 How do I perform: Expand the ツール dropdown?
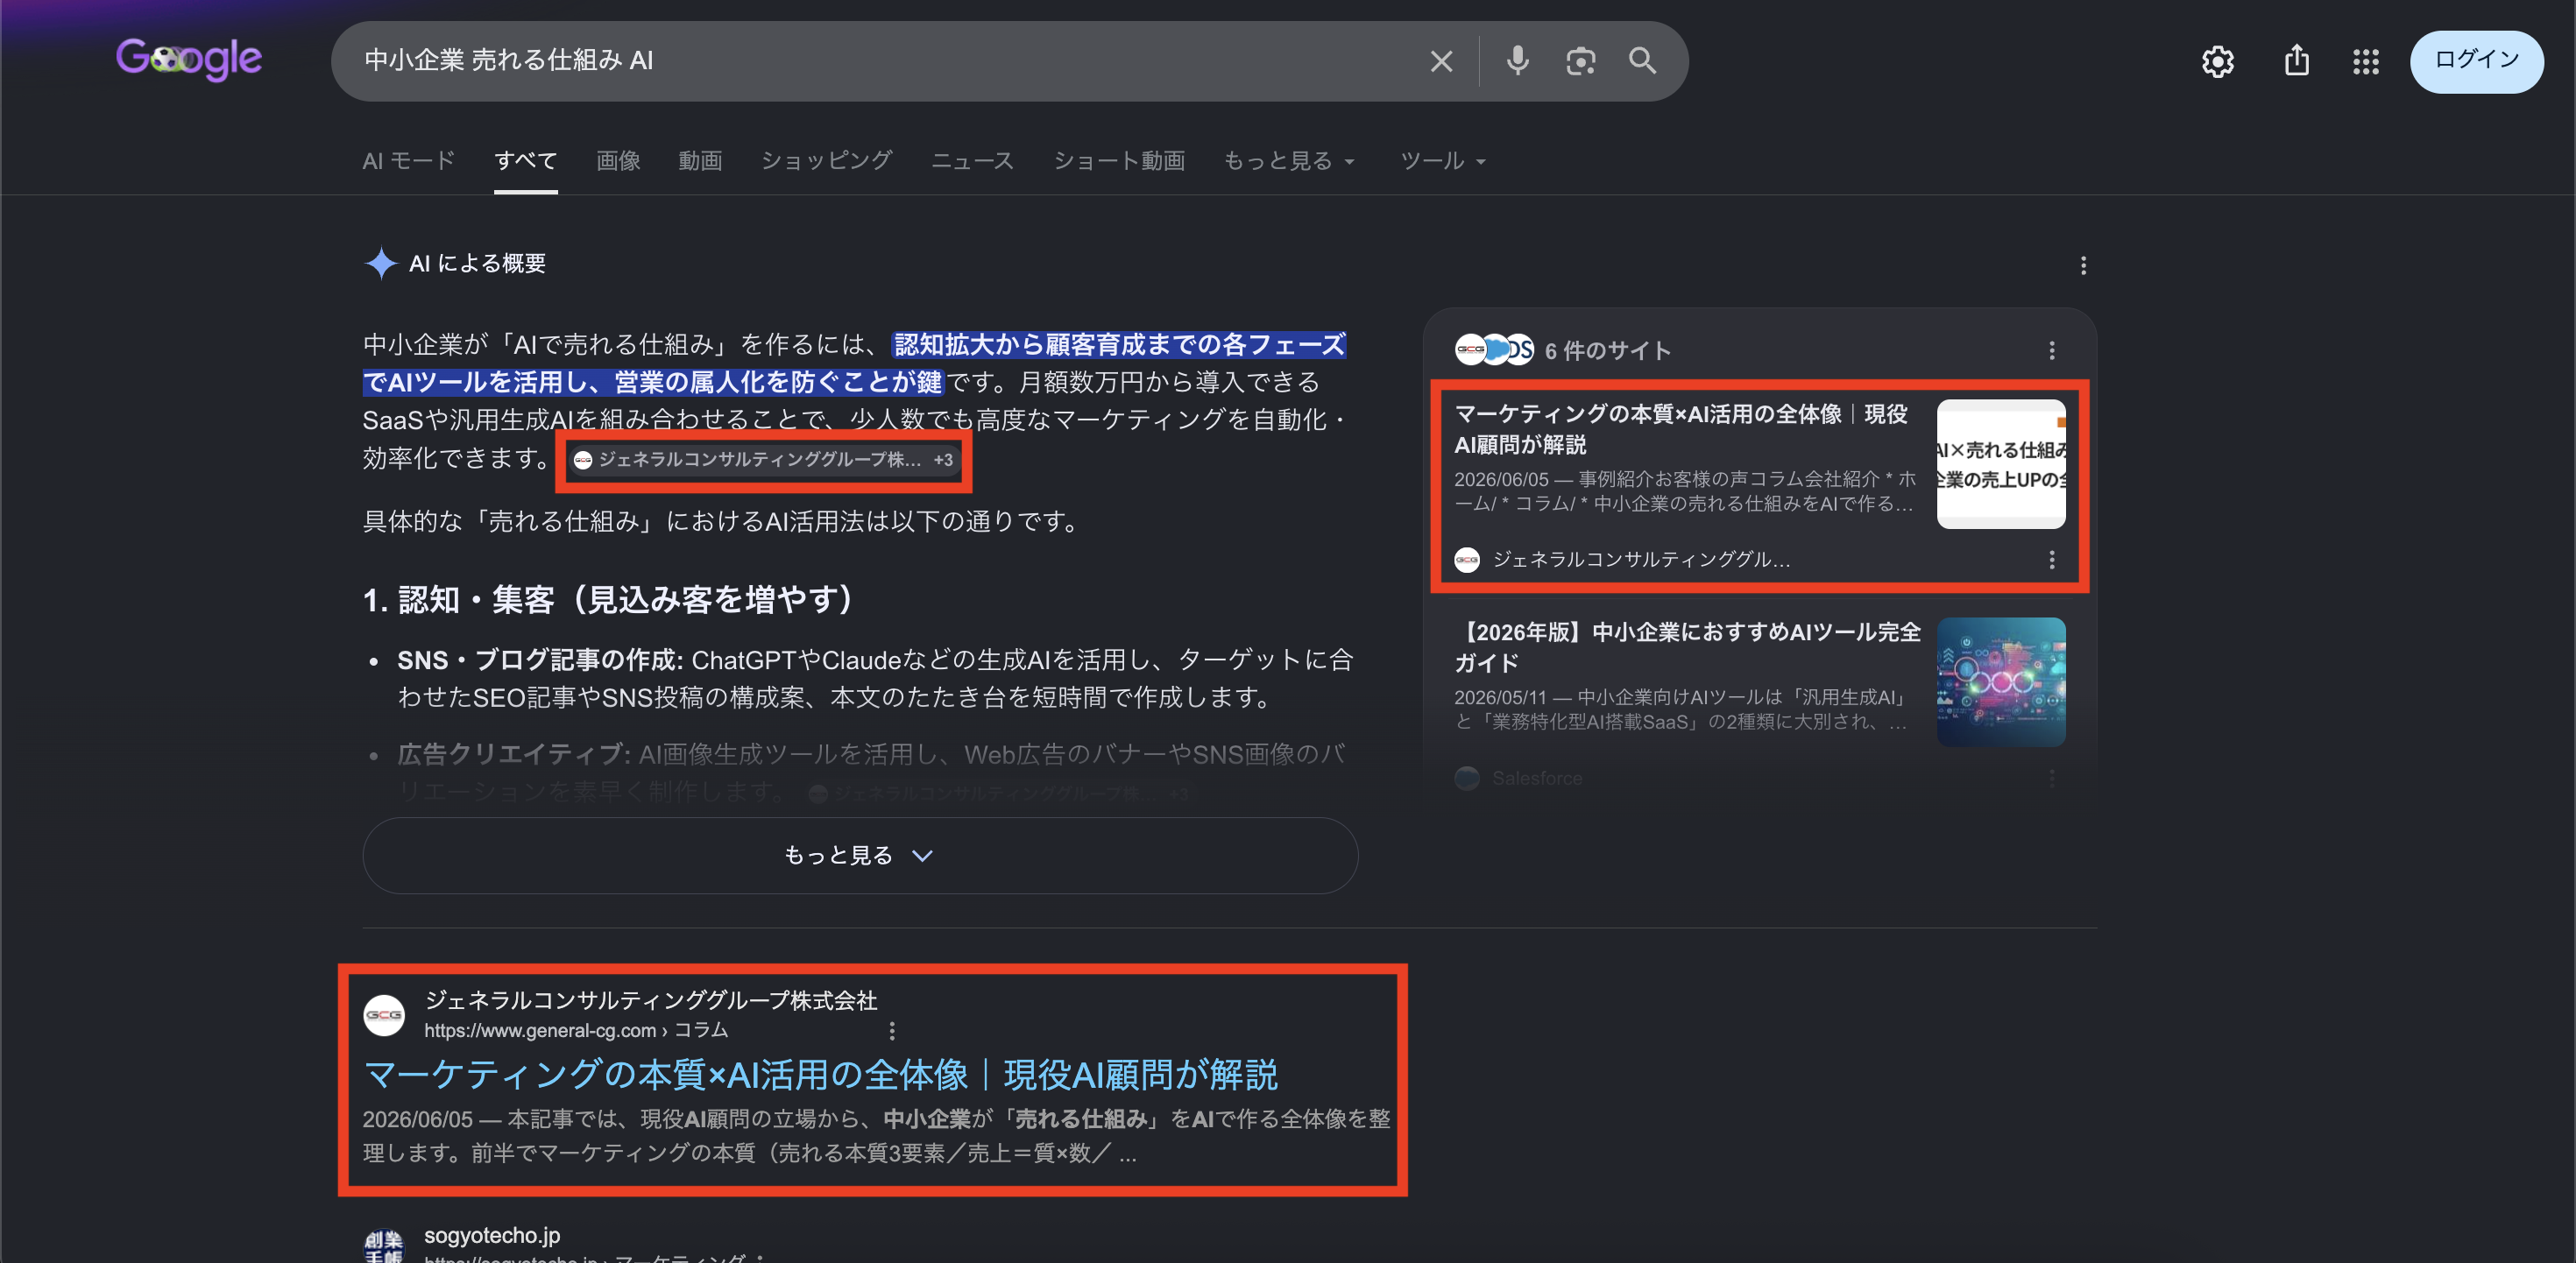tap(1442, 160)
